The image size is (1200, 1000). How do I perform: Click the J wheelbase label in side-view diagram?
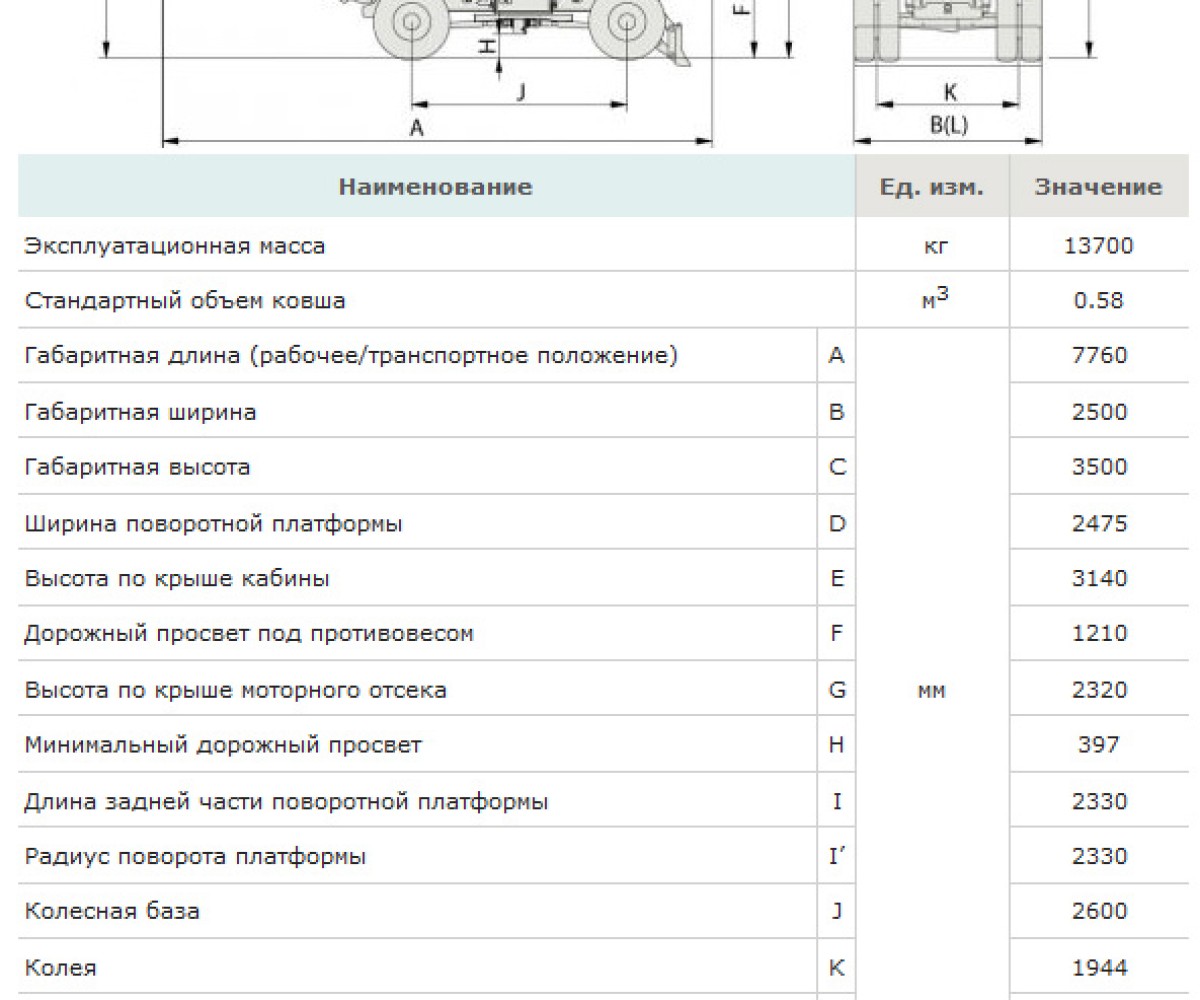521,93
